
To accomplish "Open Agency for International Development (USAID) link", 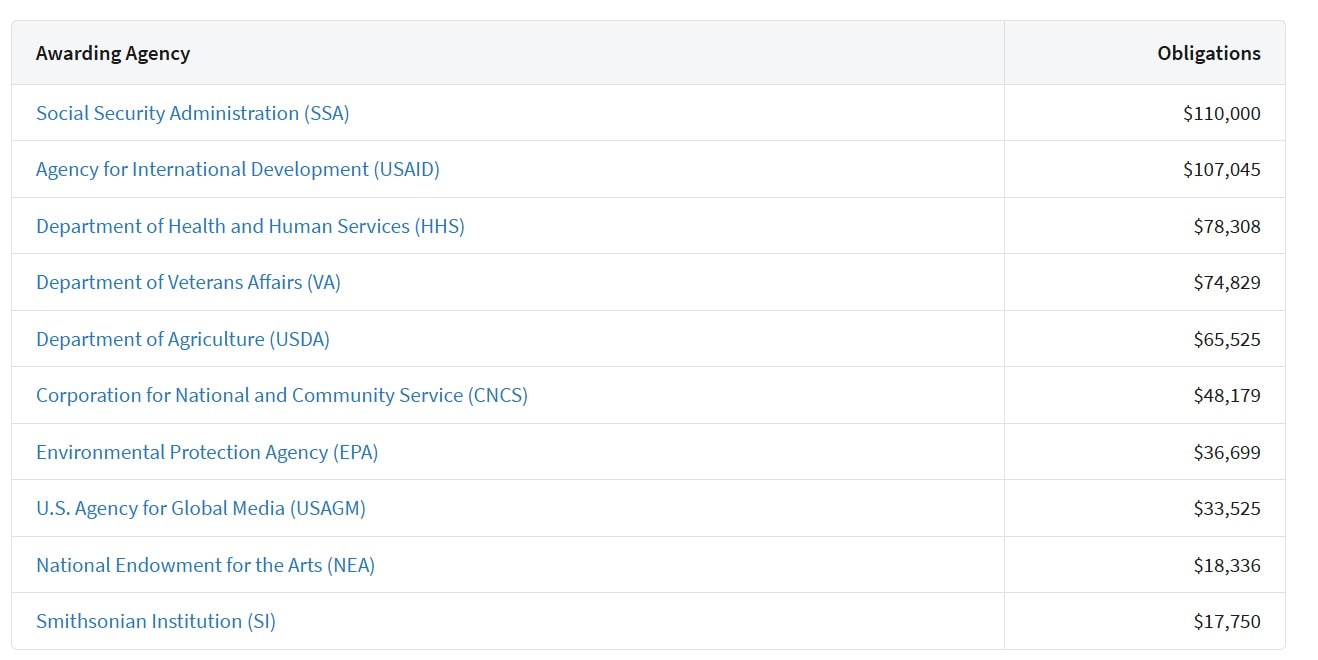I will (x=238, y=169).
